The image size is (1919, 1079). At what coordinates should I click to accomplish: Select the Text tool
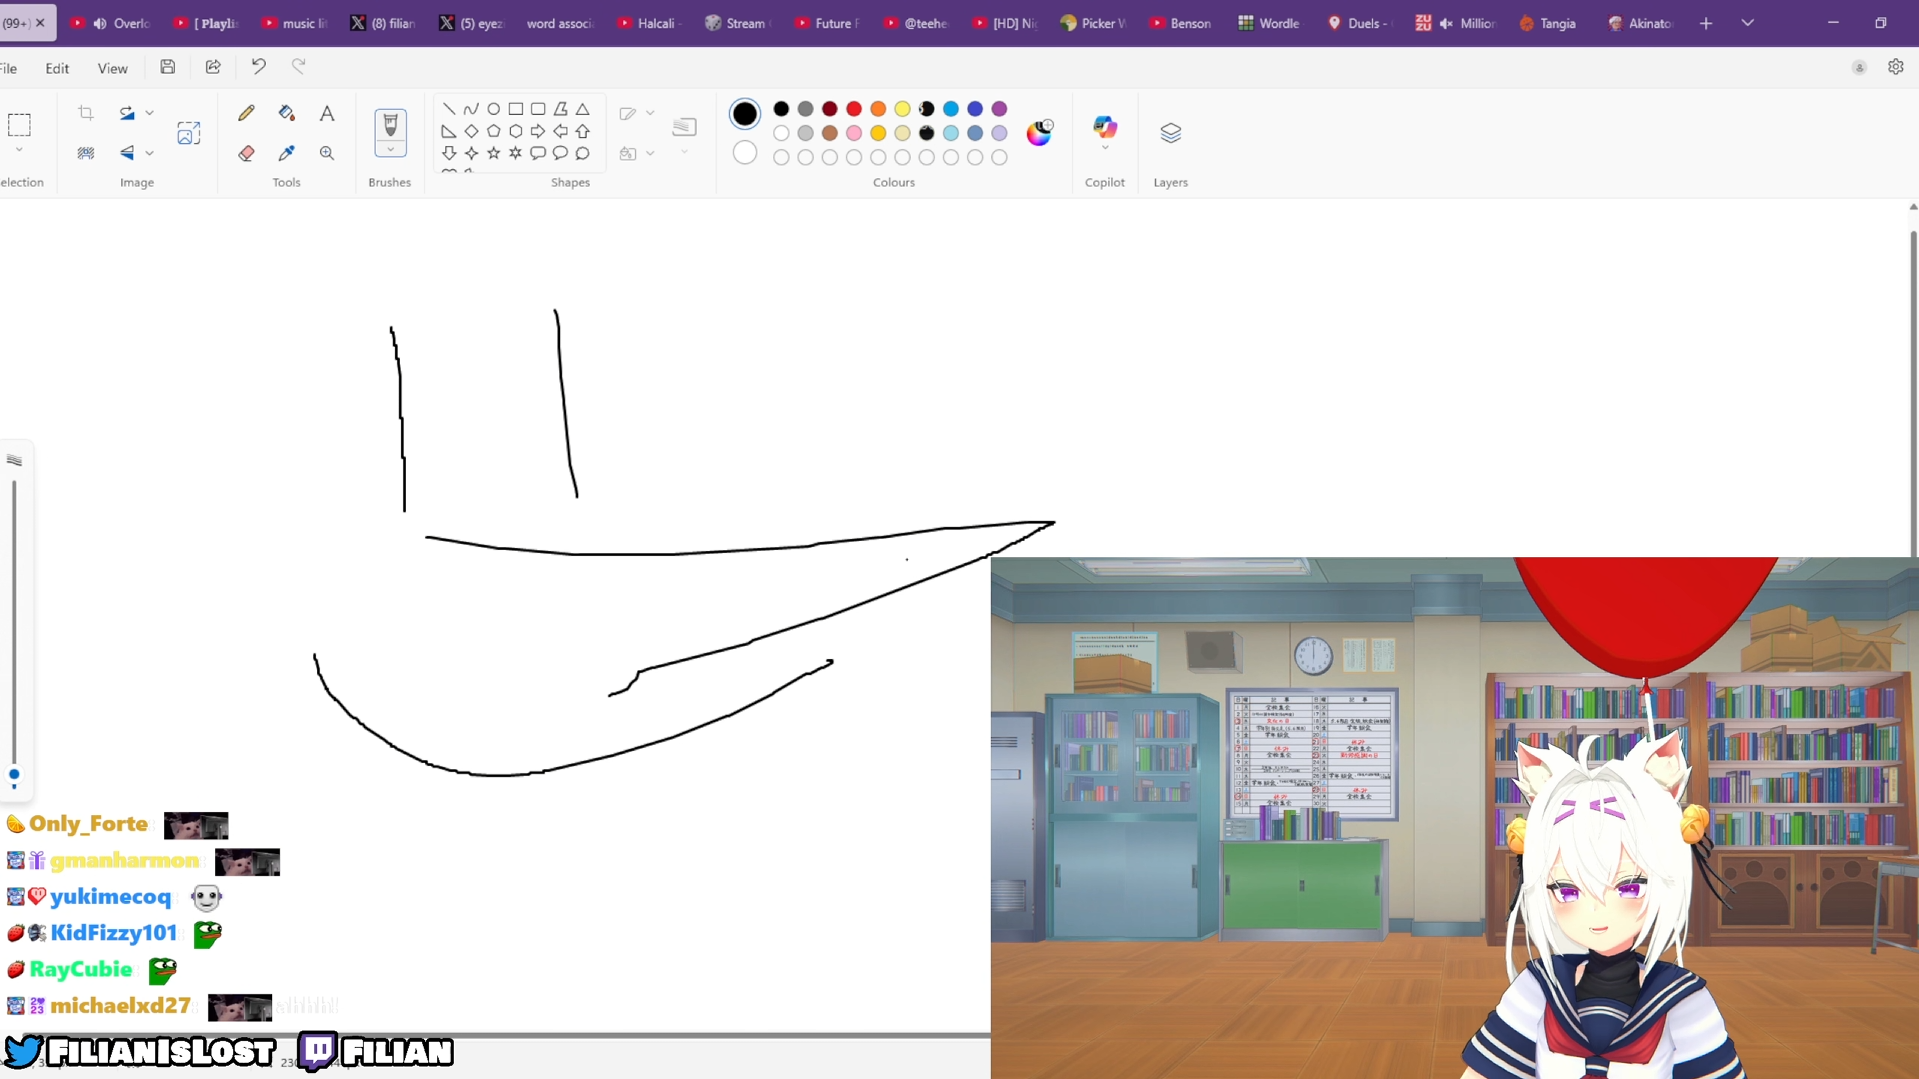[x=327, y=113]
